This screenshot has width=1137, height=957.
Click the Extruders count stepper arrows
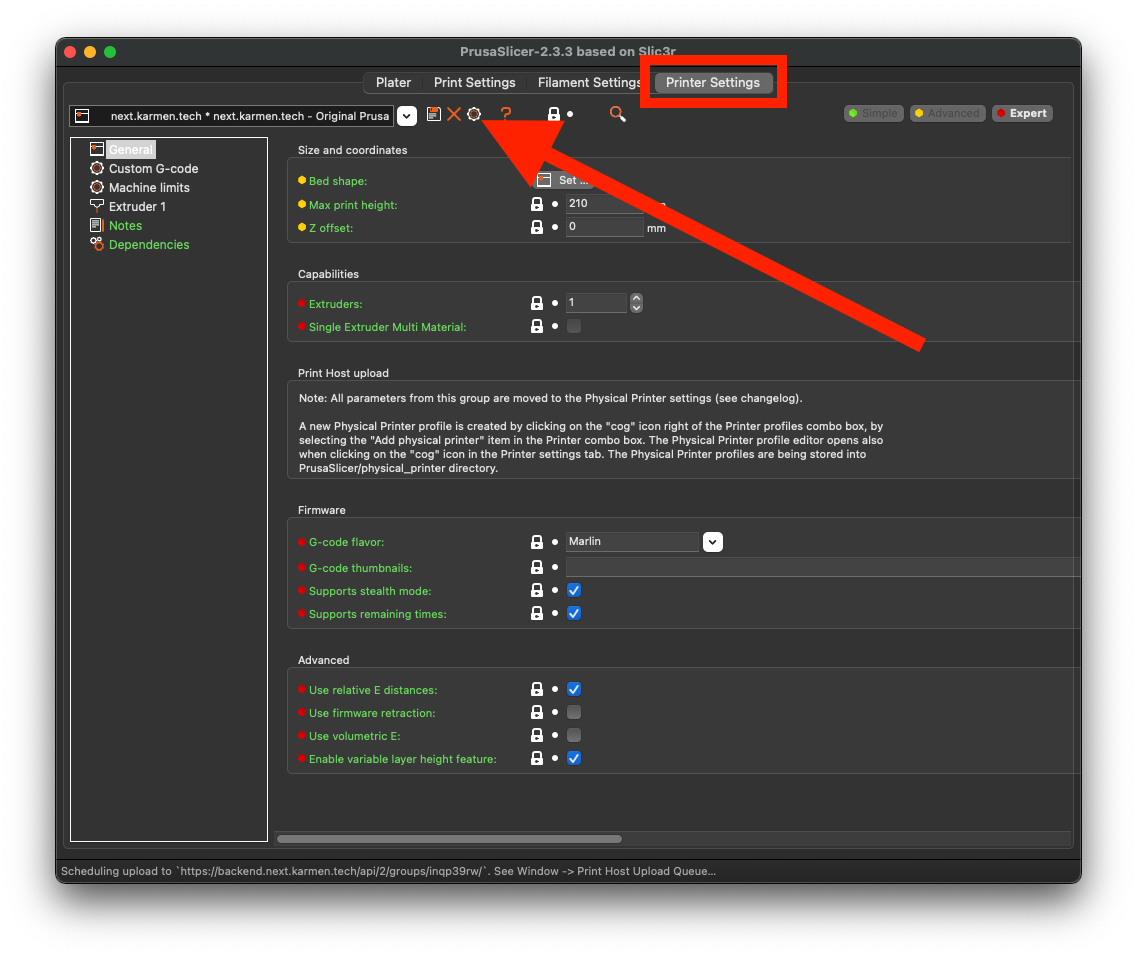click(636, 302)
